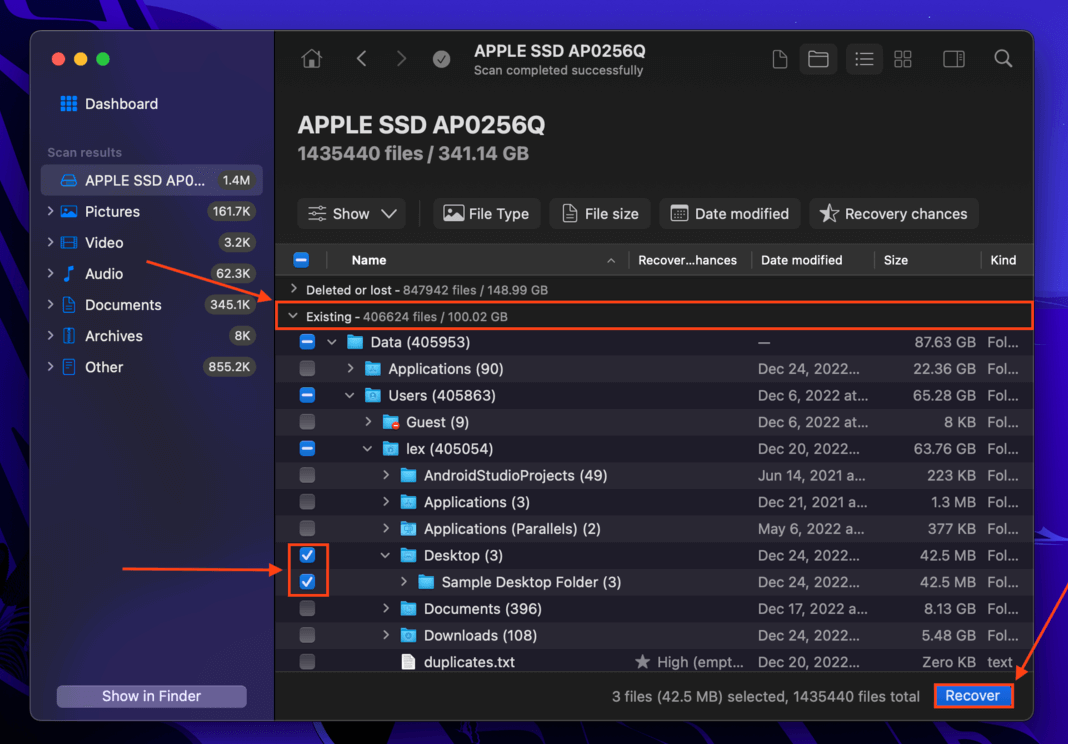Expand the Sample Desktop Folder

tap(403, 582)
